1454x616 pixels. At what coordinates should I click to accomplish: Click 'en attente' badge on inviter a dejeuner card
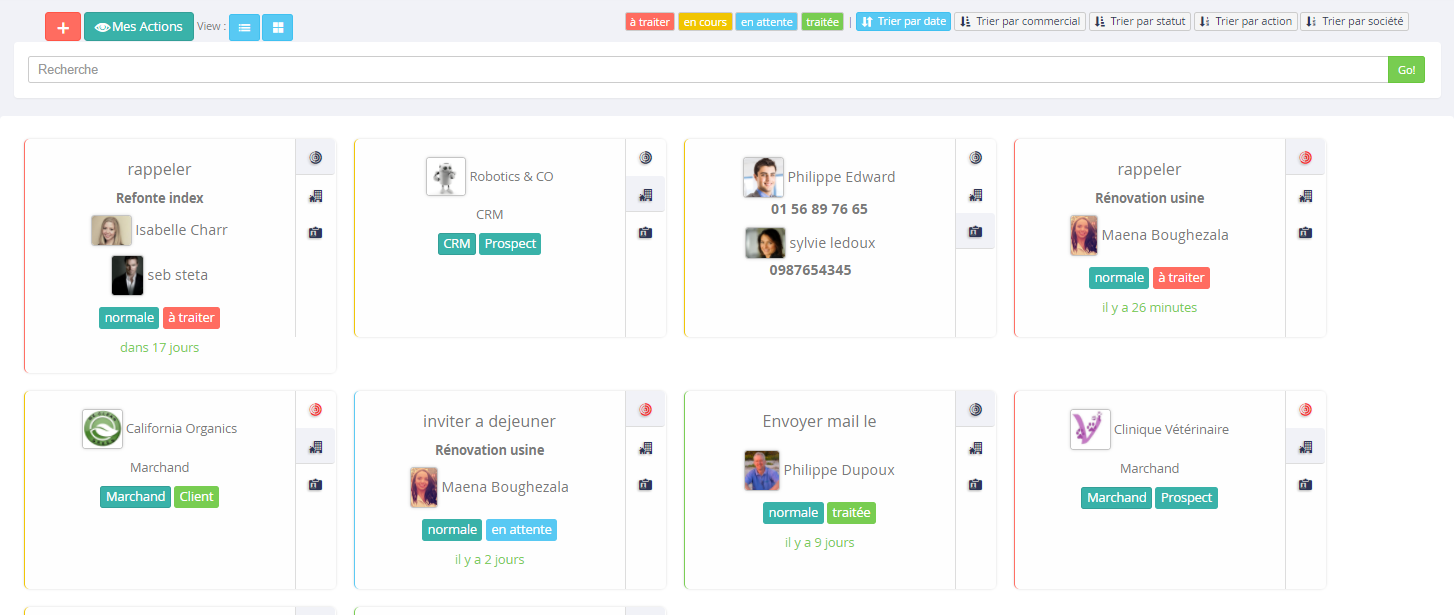pyautogui.click(x=521, y=530)
